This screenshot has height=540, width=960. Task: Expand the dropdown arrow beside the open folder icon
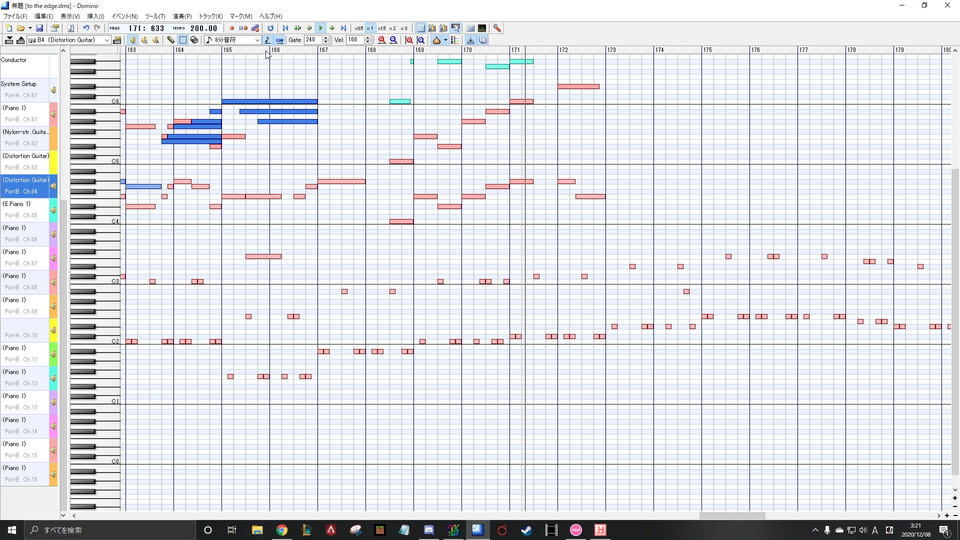tap(29, 28)
